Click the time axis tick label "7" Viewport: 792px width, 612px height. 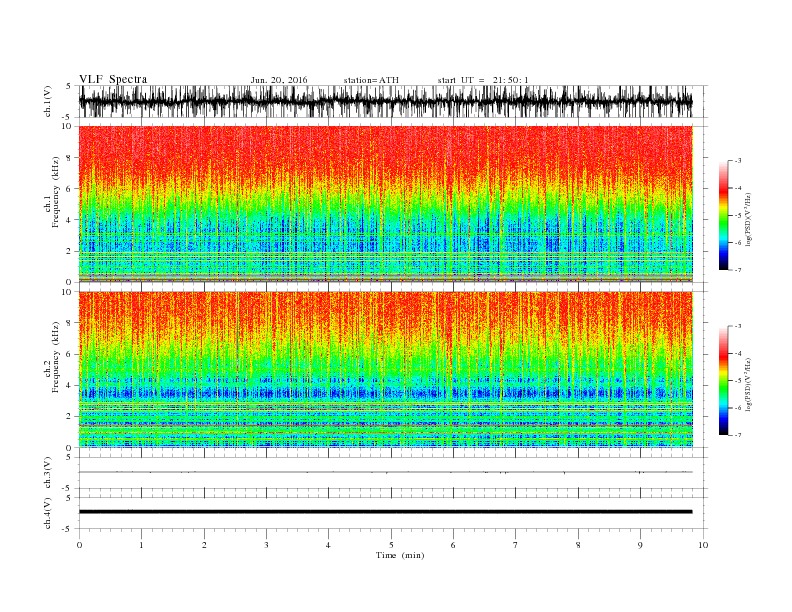516,545
